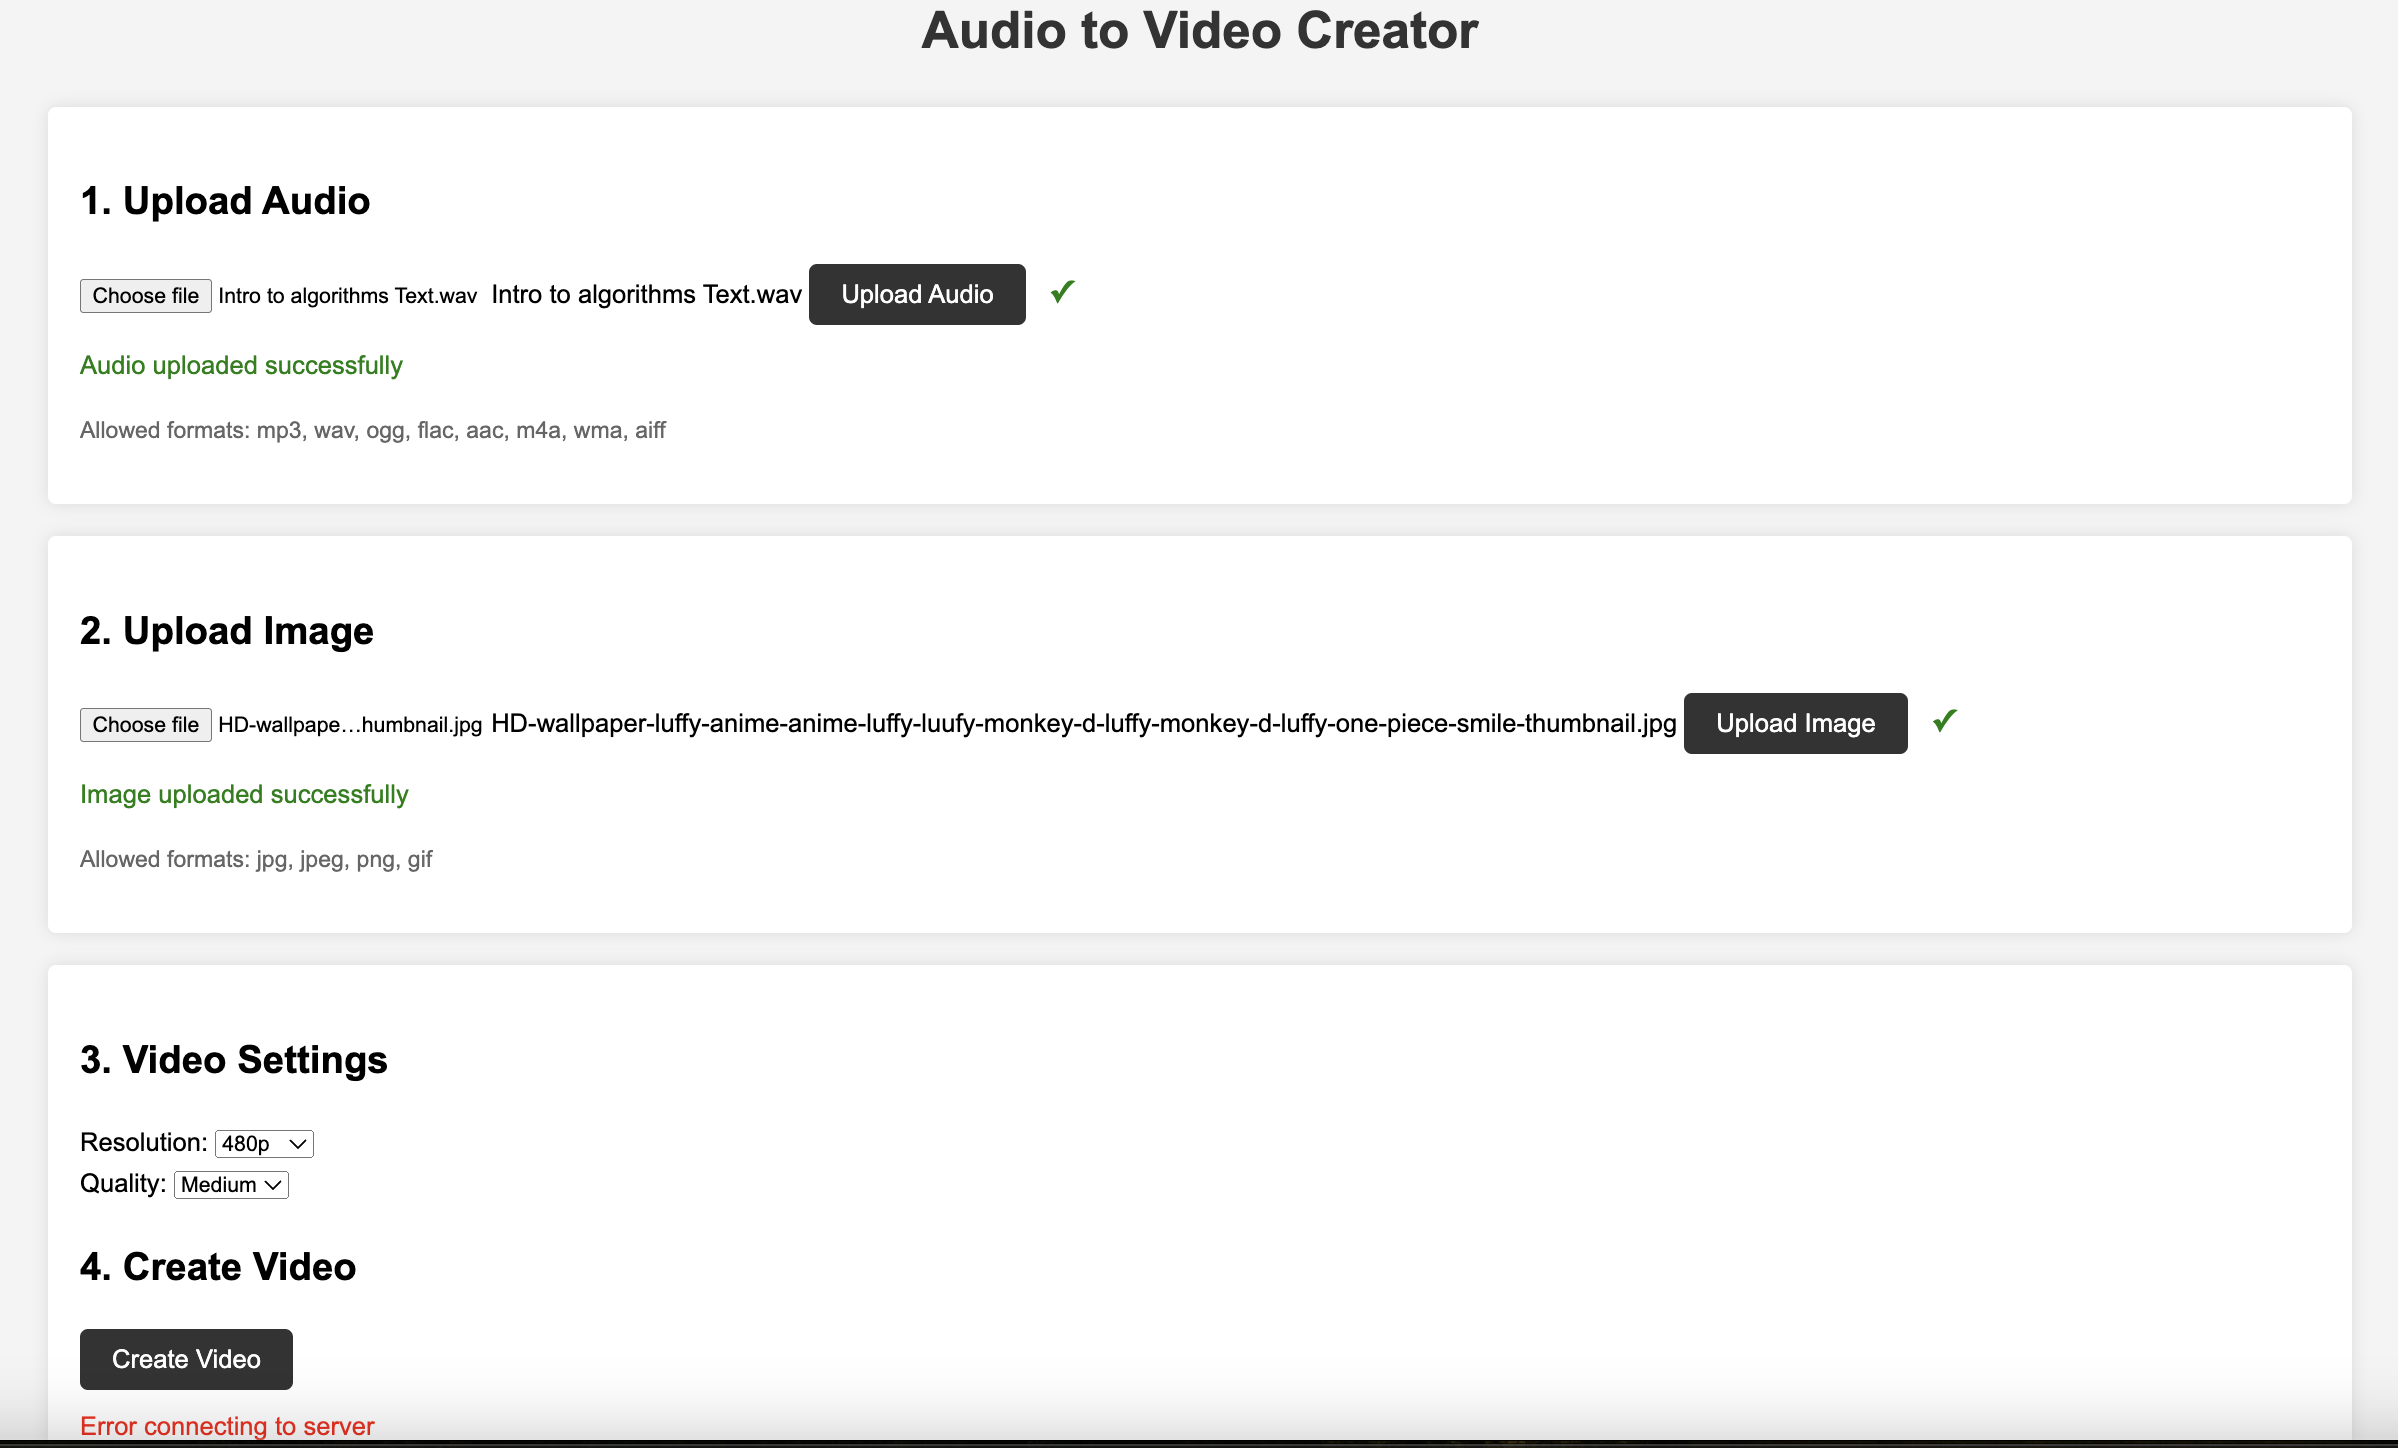Open the Resolution dropdown showing 480p

264,1143
